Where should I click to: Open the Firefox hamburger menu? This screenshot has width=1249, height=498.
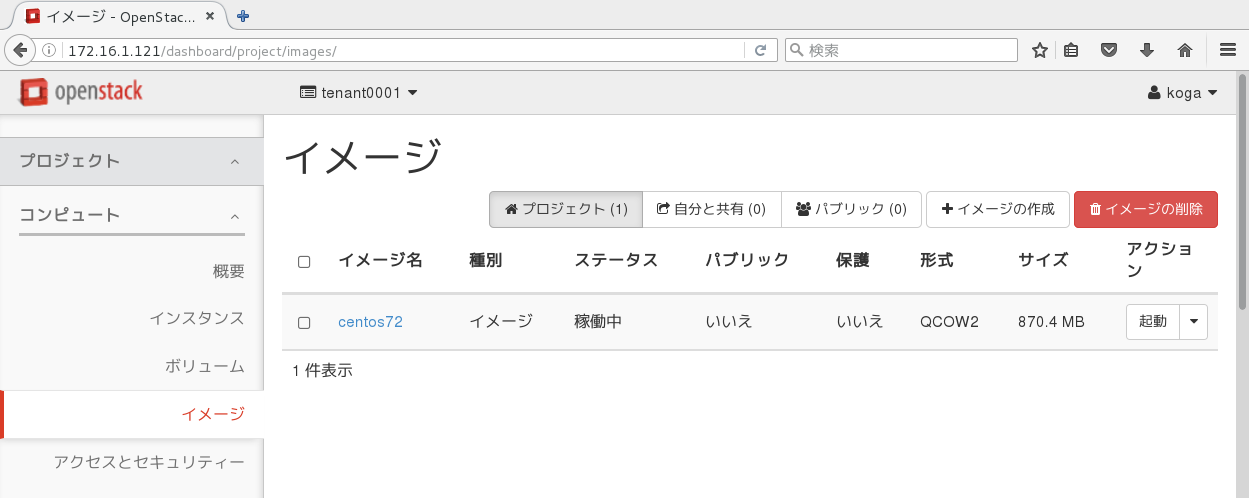[x=1228, y=50]
